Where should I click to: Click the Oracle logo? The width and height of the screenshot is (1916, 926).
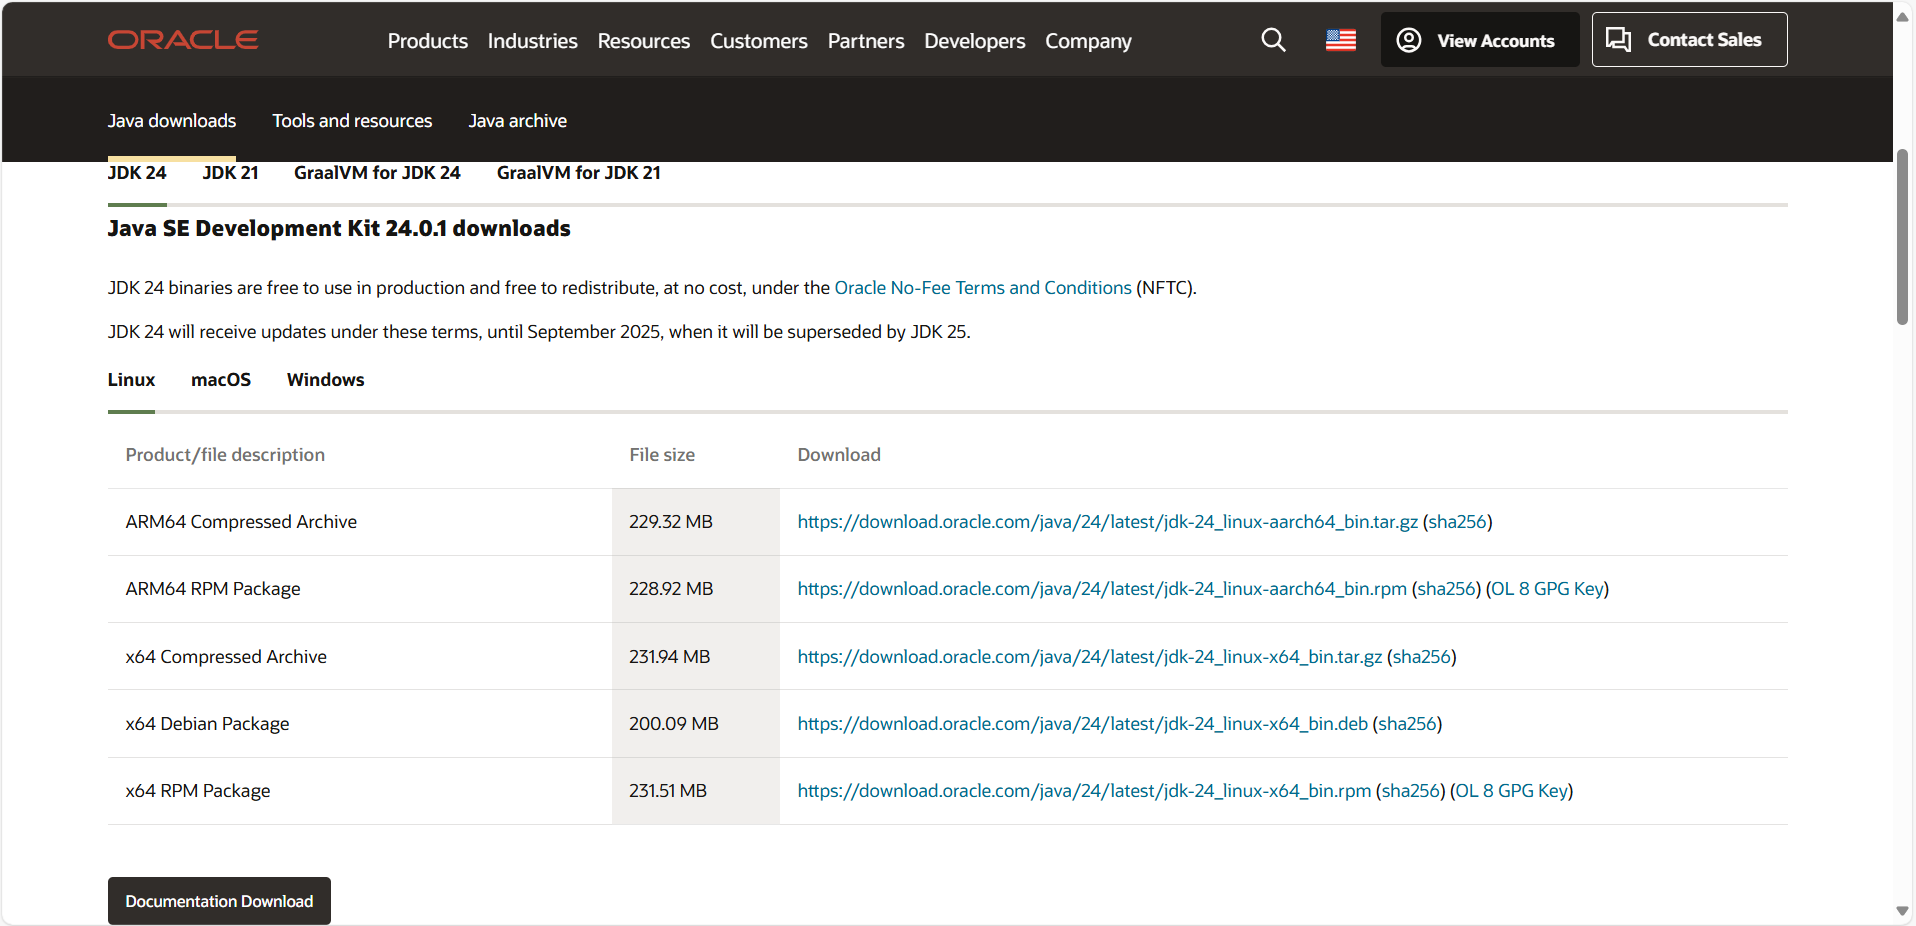point(183,40)
